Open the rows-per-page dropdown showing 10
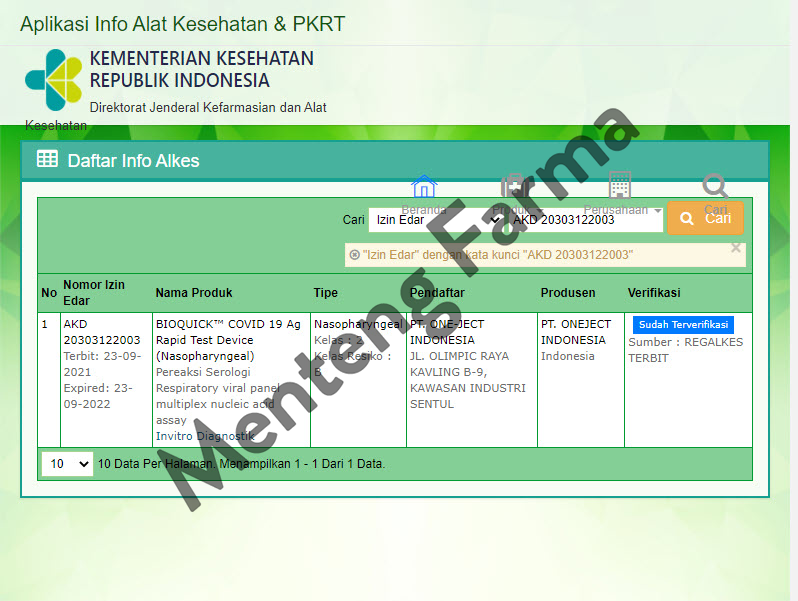This screenshot has height=601, width=798. click(x=67, y=464)
